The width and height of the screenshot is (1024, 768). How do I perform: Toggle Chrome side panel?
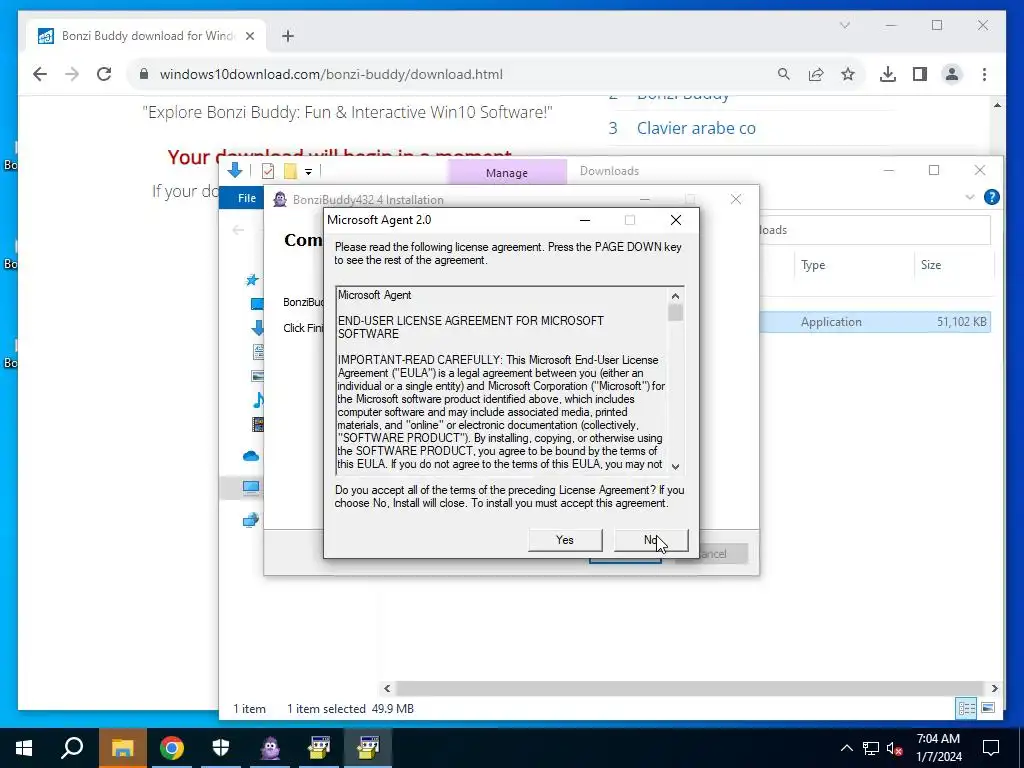(x=920, y=74)
